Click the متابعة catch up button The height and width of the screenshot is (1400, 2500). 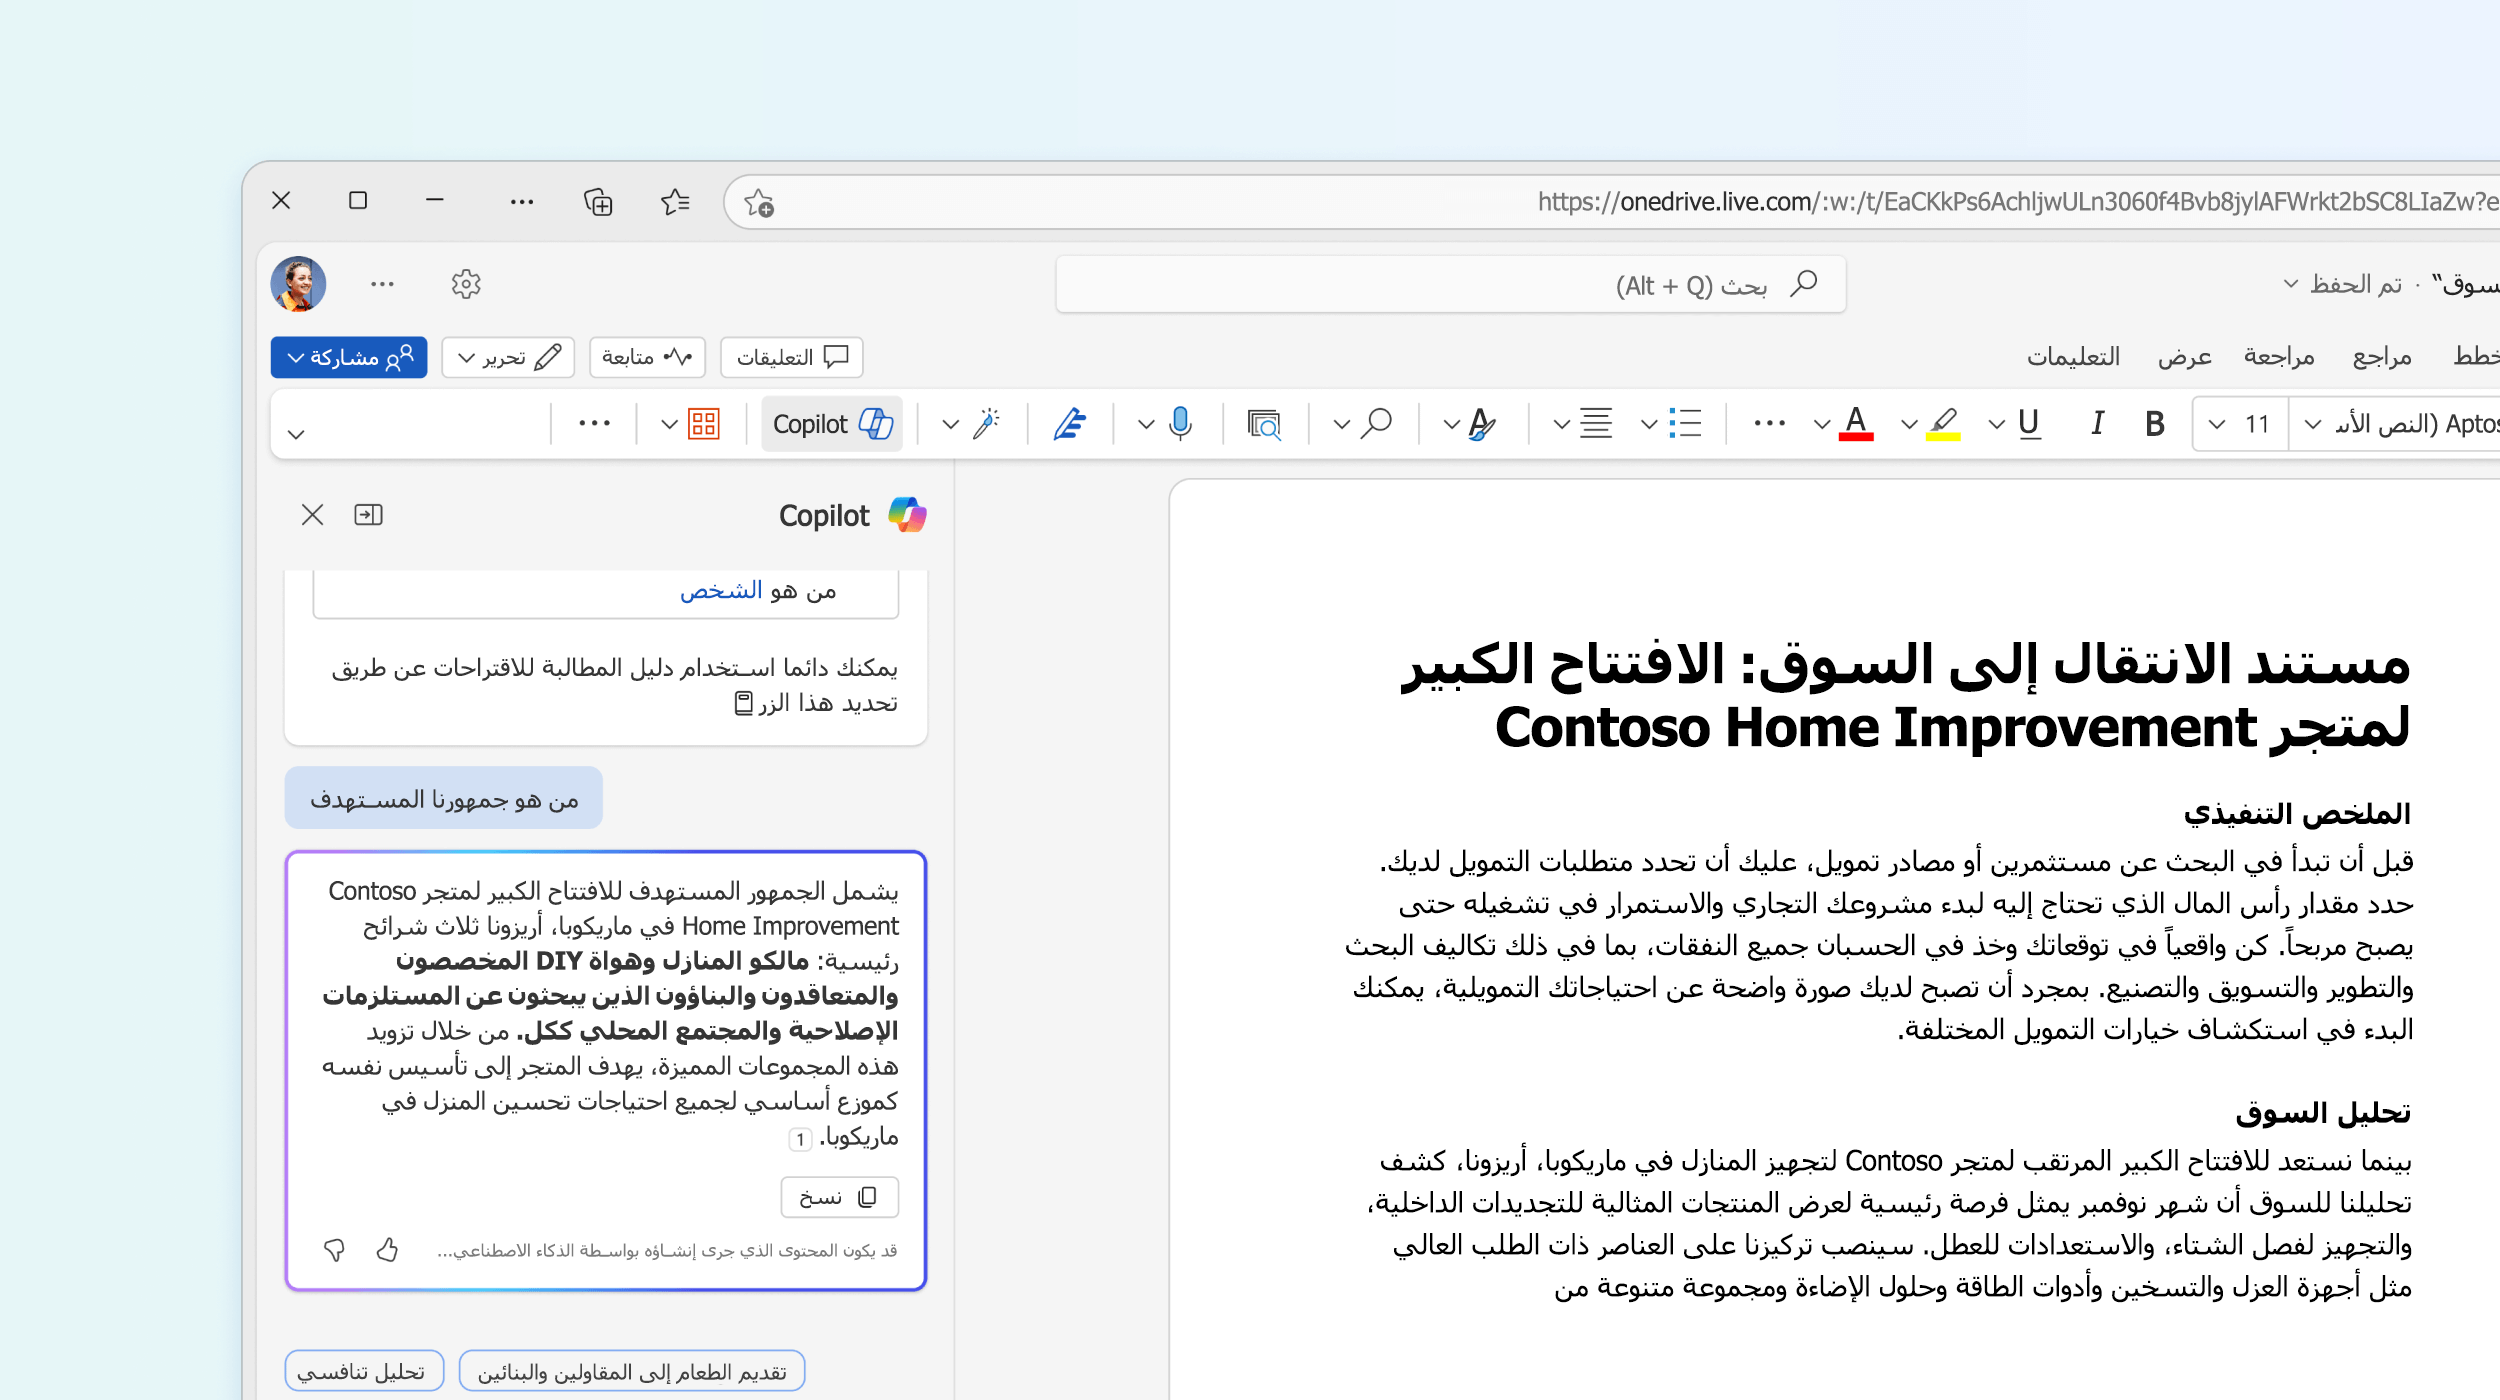click(x=647, y=357)
